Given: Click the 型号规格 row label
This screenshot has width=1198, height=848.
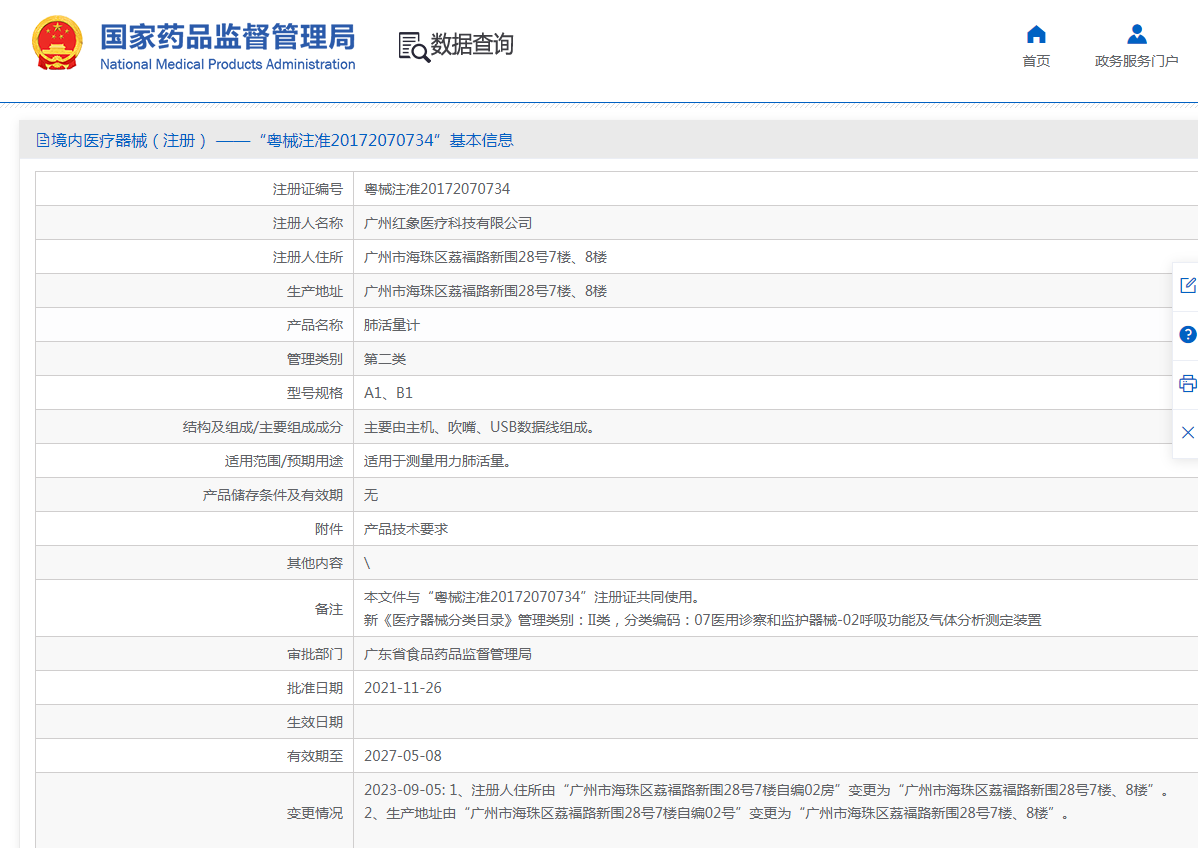Looking at the screenshot, I should click(314, 393).
